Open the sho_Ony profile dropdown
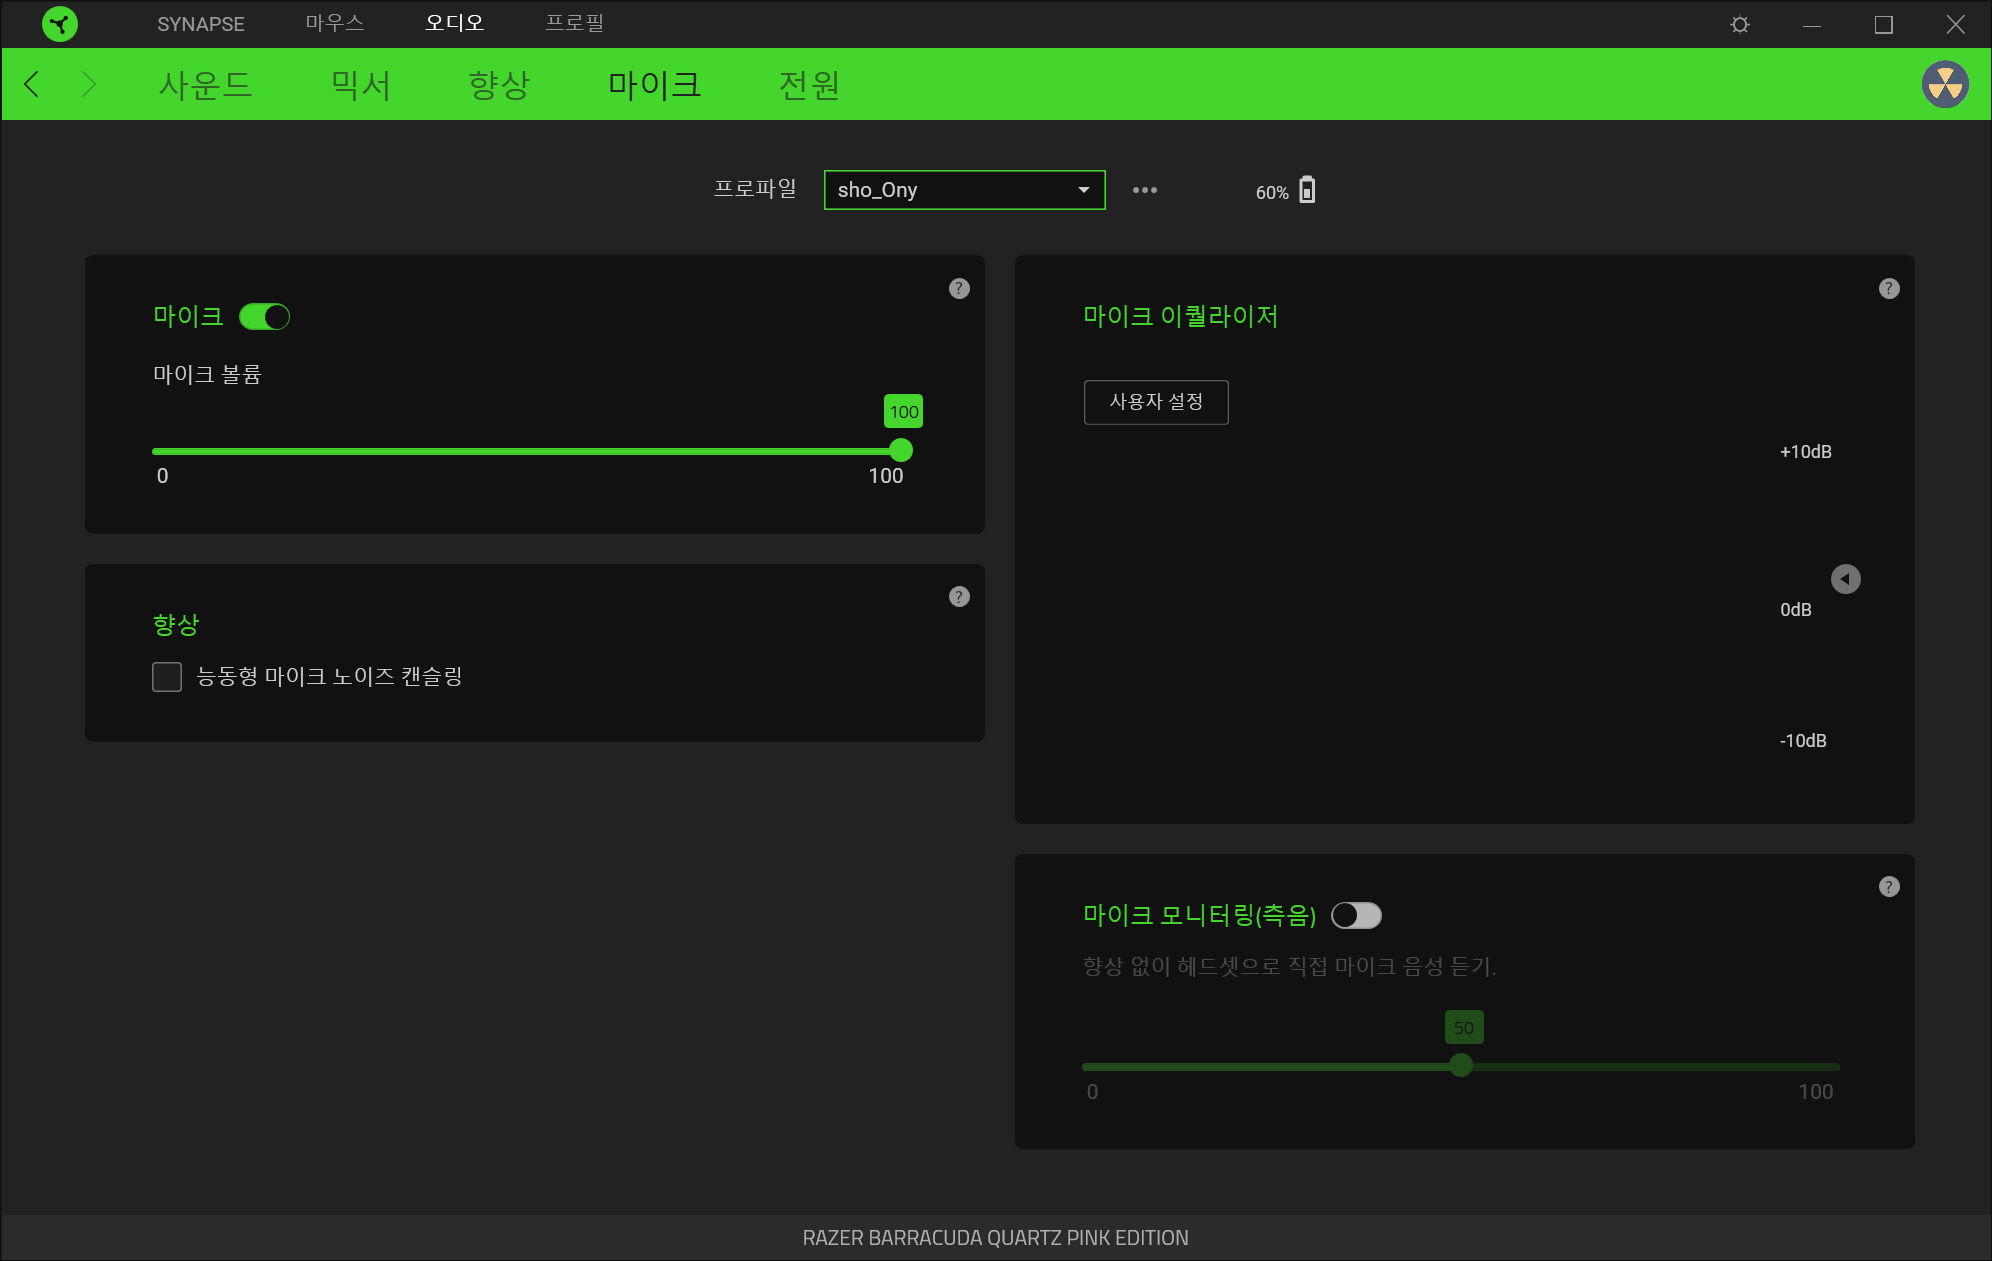Image resolution: width=1992 pixels, height=1261 pixels. coord(964,190)
